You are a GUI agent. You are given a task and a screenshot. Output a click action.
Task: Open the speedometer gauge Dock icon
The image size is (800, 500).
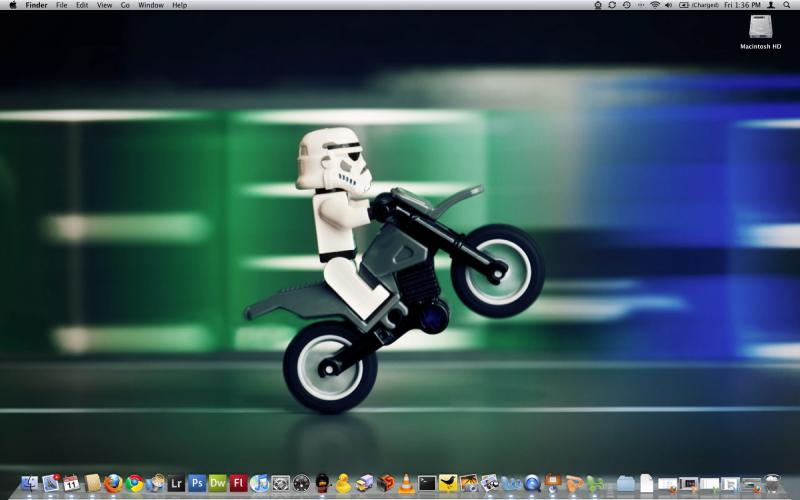[x=302, y=483]
